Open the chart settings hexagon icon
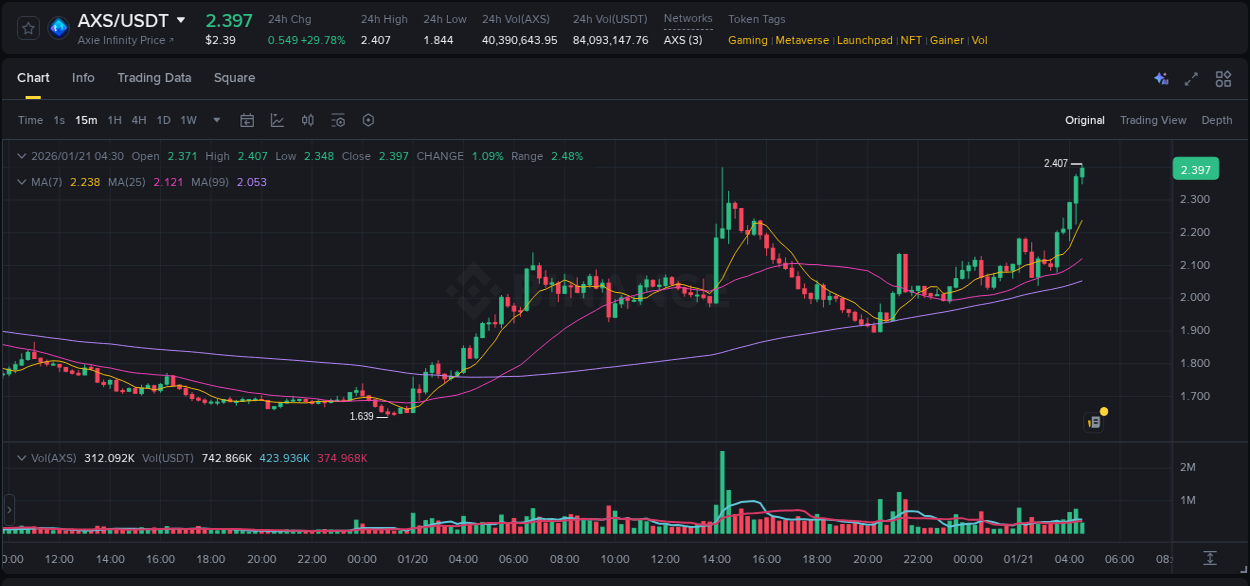 [368, 120]
